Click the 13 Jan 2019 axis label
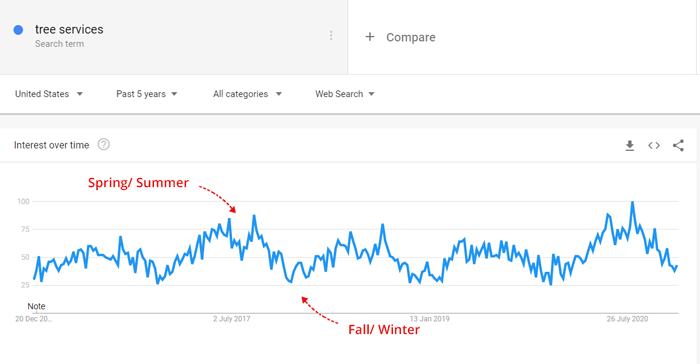This screenshot has width=700, height=364. tap(429, 319)
